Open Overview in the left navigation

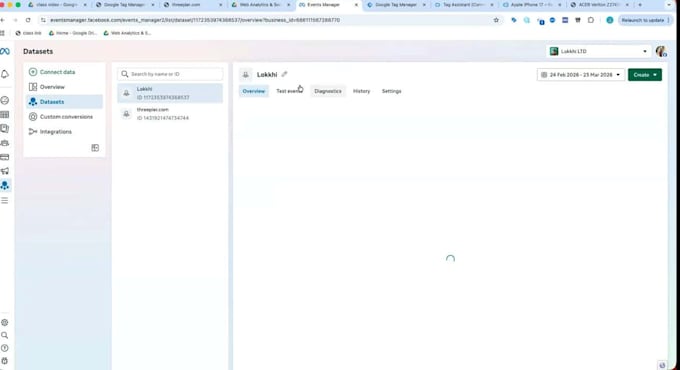52,87
